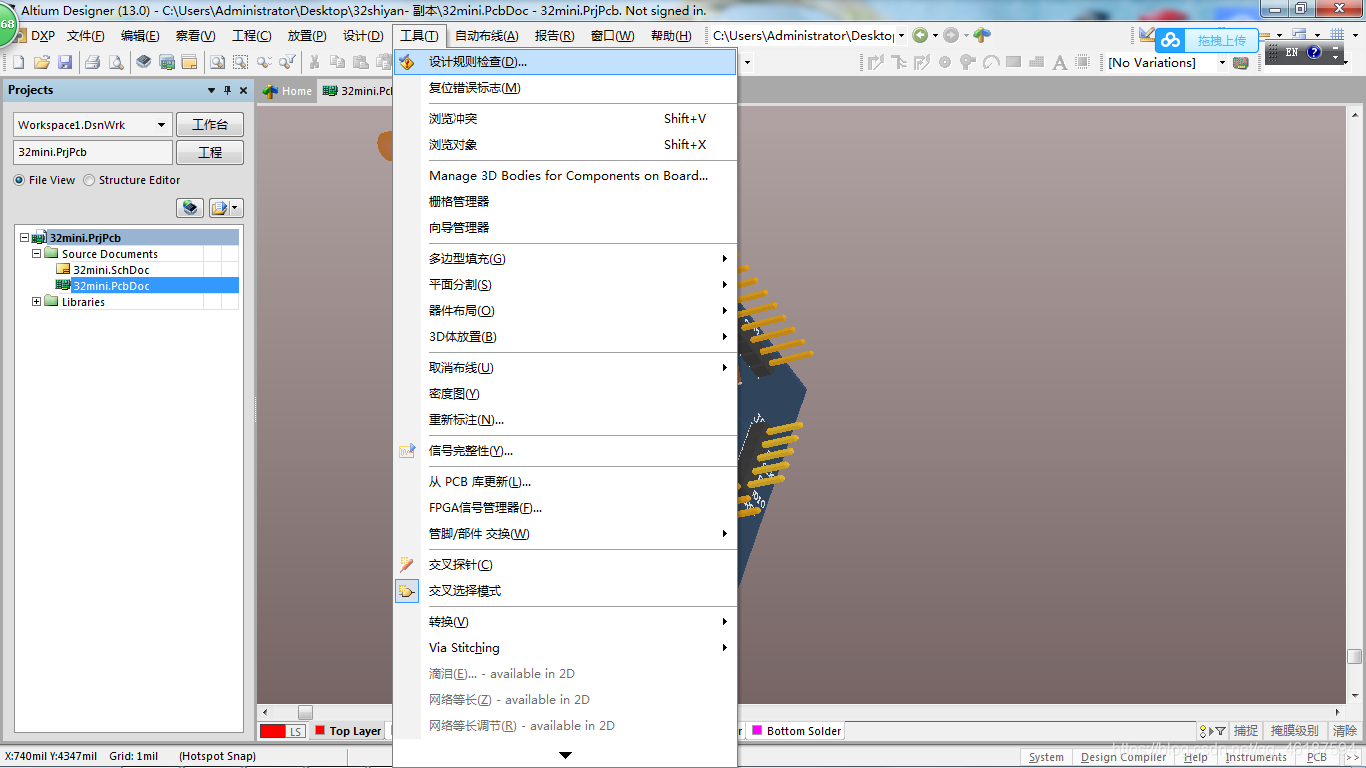
Task: Expand the Libraries folder
Action: 37,302
